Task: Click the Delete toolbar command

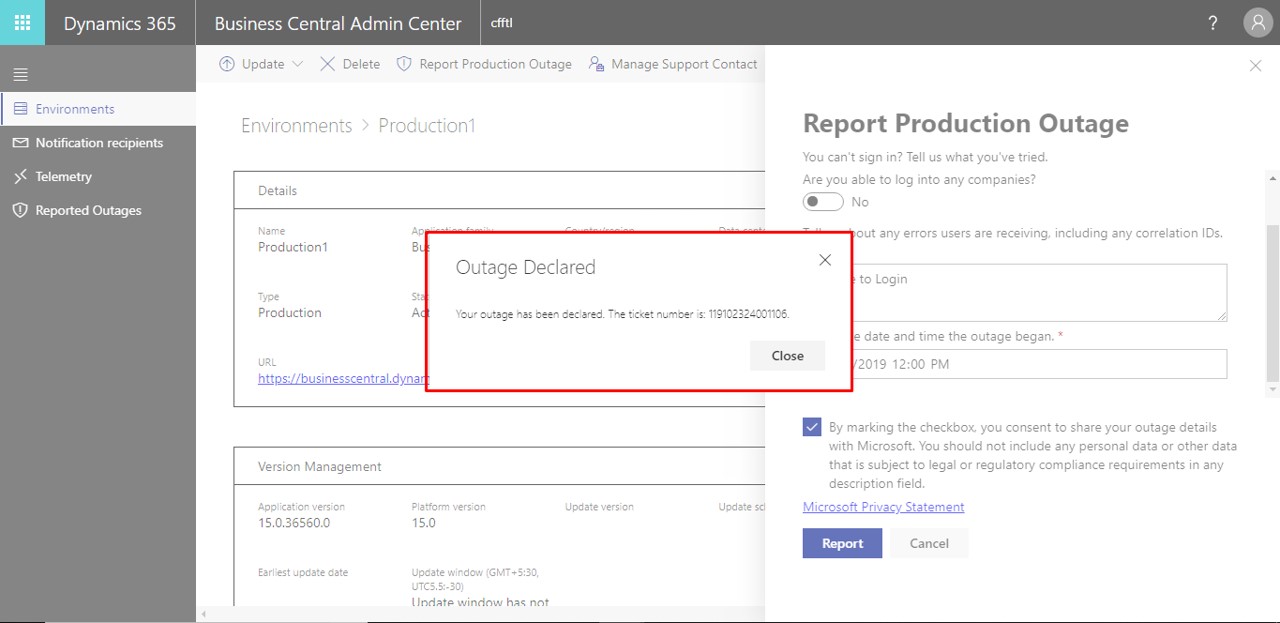Action: click(x=350, y=64)
